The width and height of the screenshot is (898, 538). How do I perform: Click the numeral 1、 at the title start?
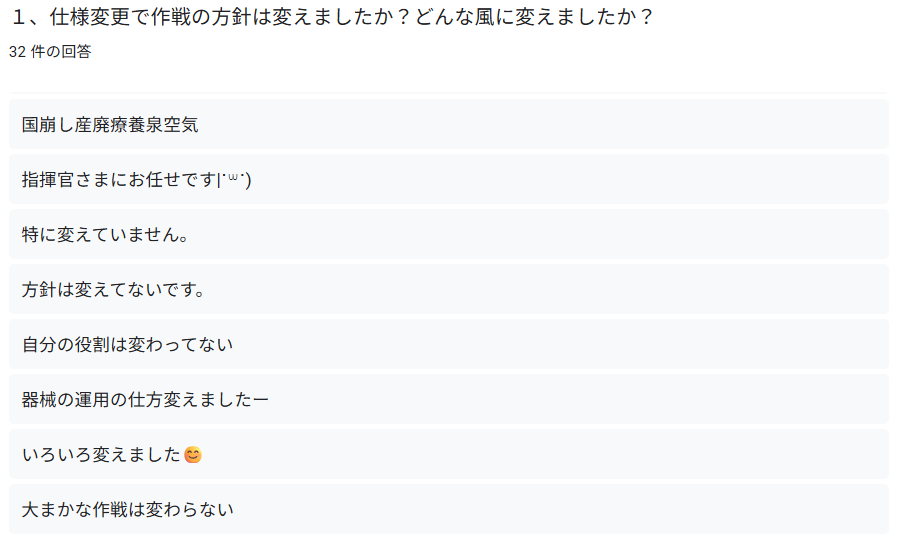[26, 17]
